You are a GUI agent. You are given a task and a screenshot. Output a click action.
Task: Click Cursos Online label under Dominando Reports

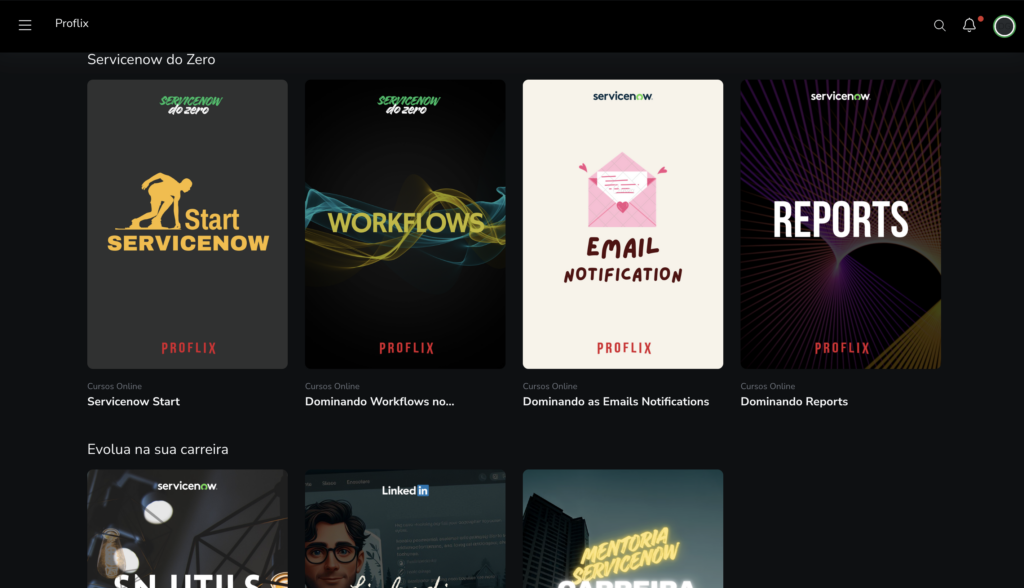click(767, 386)
